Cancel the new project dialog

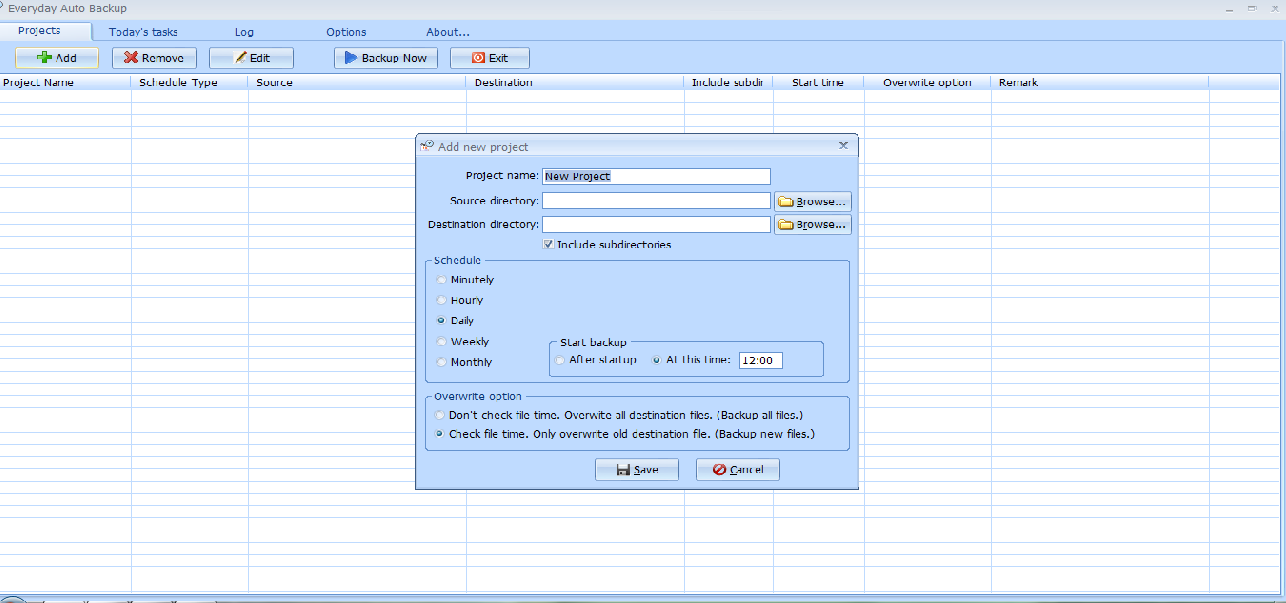737,470
